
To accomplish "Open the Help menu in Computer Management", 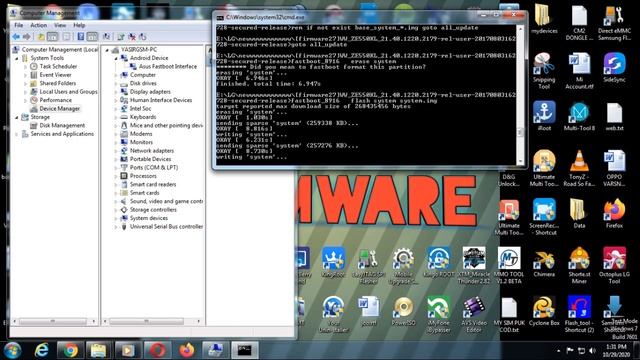I will click(x=79, y=25).
